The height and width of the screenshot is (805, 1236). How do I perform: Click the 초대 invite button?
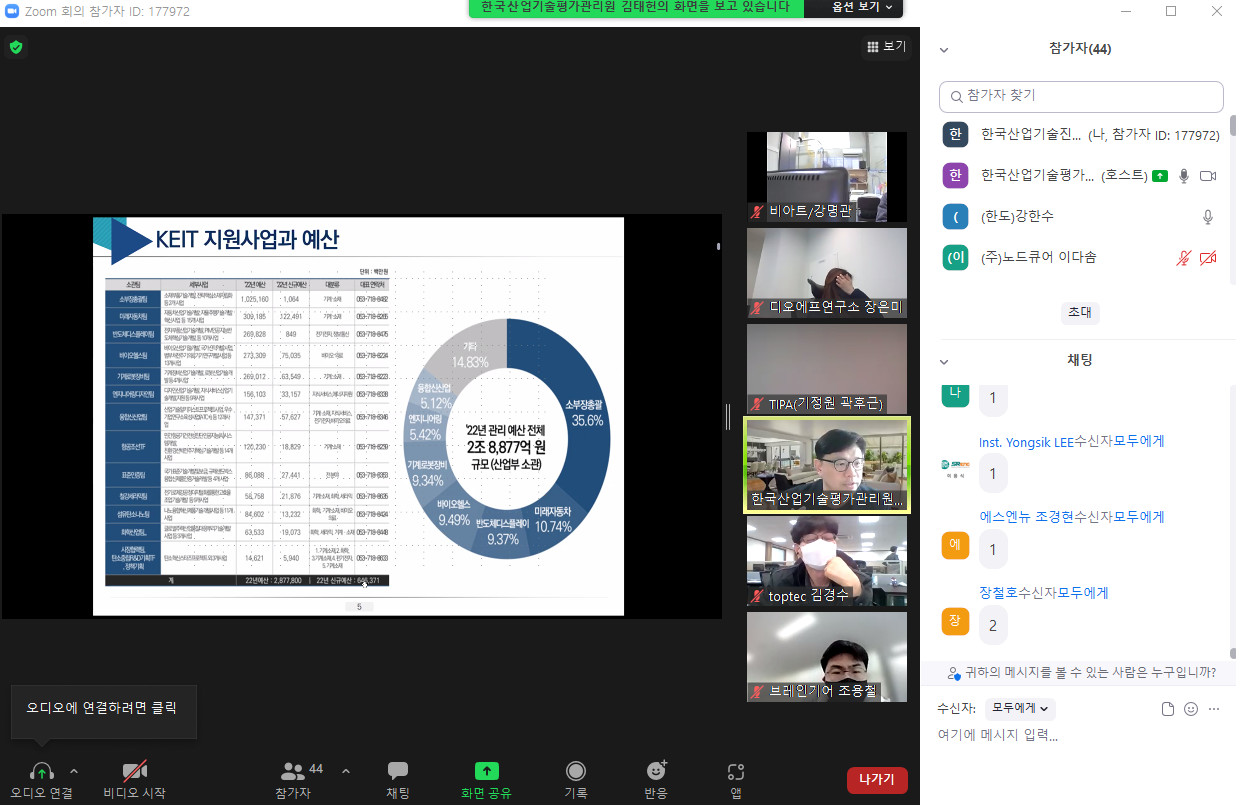pyautogui.click(x=1080, y=313)
